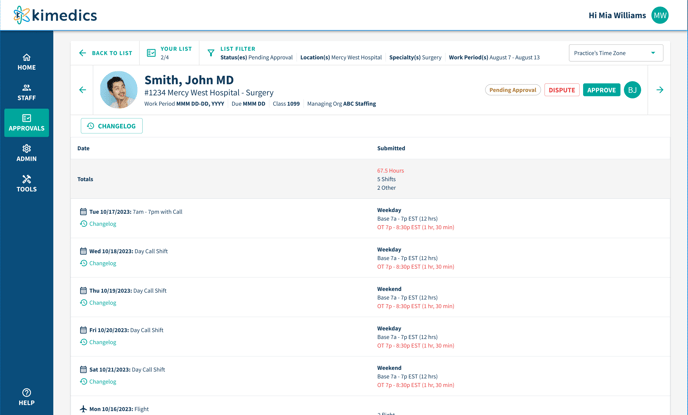The width and height of the screenshot is (688, 415).
Task: Click the BJ user avatar badge
Action: point(632,90)
